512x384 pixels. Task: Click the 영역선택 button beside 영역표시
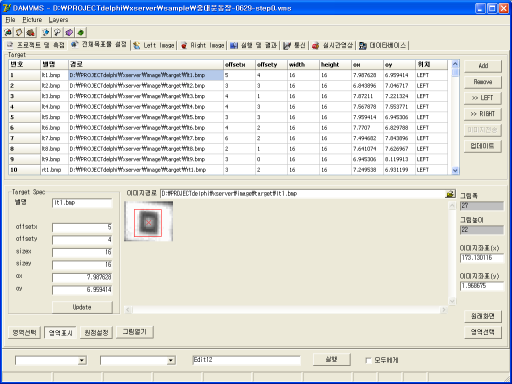pyautogui.click(x=24, y=332)
